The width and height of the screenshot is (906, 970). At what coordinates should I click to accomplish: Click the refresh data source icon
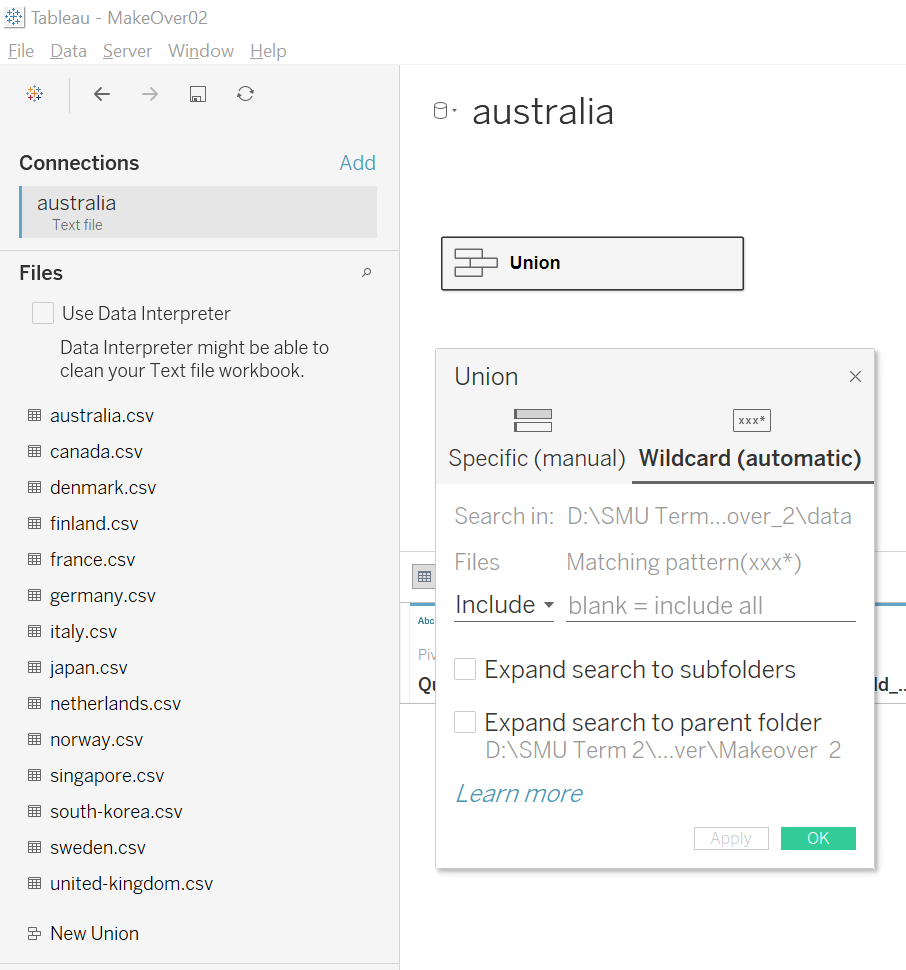coord(246,94)
